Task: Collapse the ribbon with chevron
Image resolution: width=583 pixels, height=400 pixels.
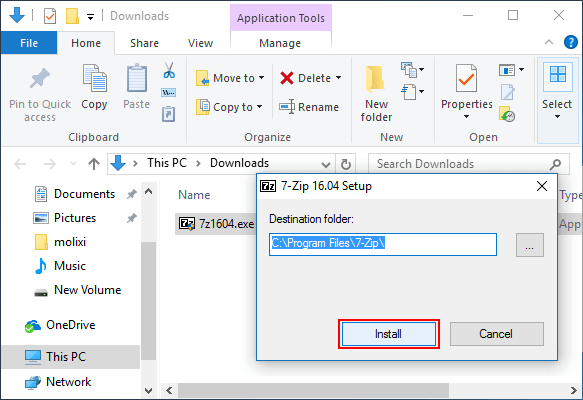Action: [549, 42]
